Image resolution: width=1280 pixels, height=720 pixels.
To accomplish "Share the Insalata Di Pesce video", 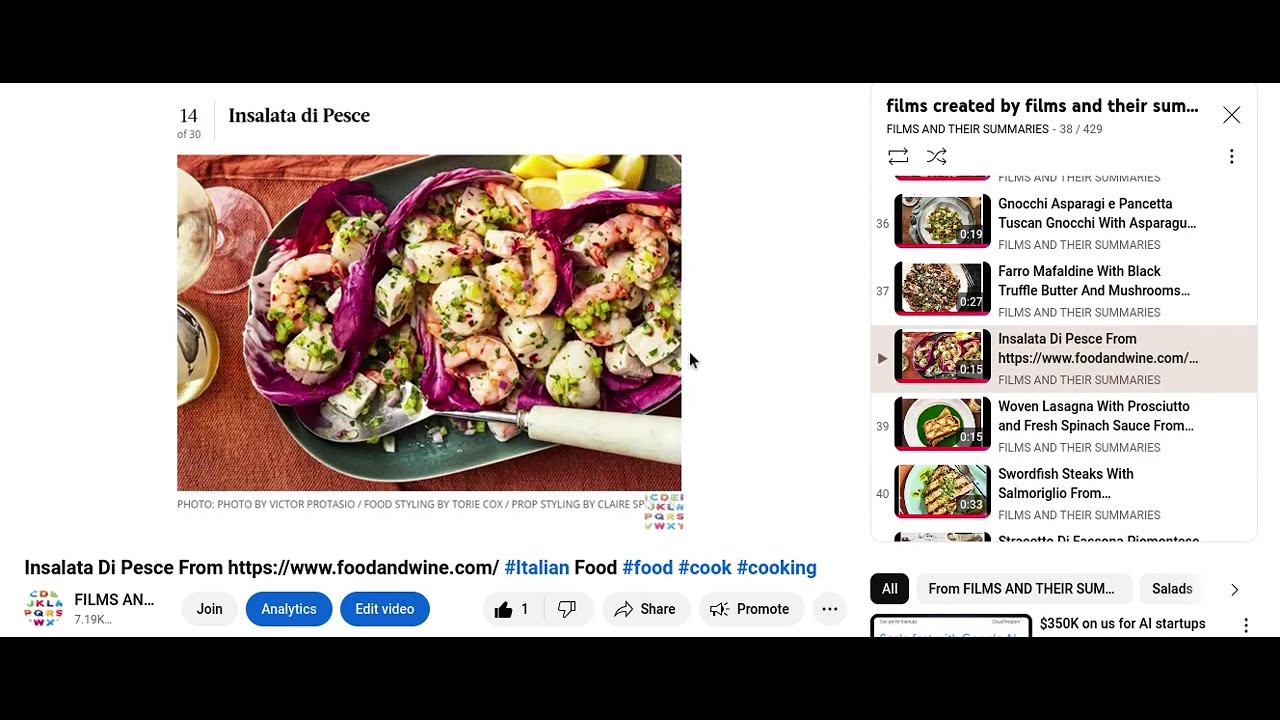I will point(645,609).
